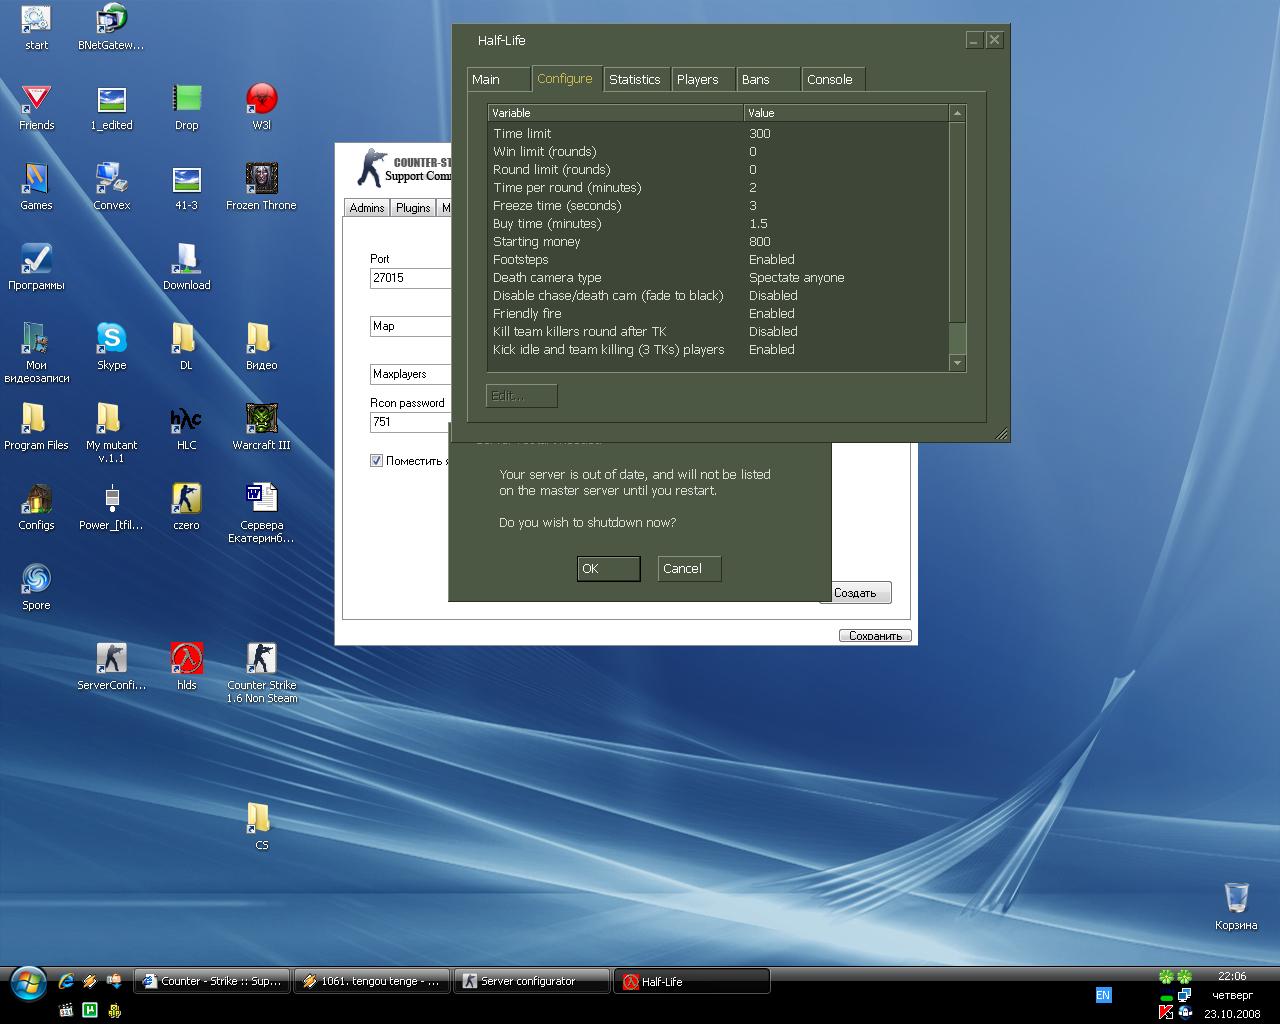Confirm shutdown with the OK button
Screen dimensions: 1280x1024
(x=608, y=569)
